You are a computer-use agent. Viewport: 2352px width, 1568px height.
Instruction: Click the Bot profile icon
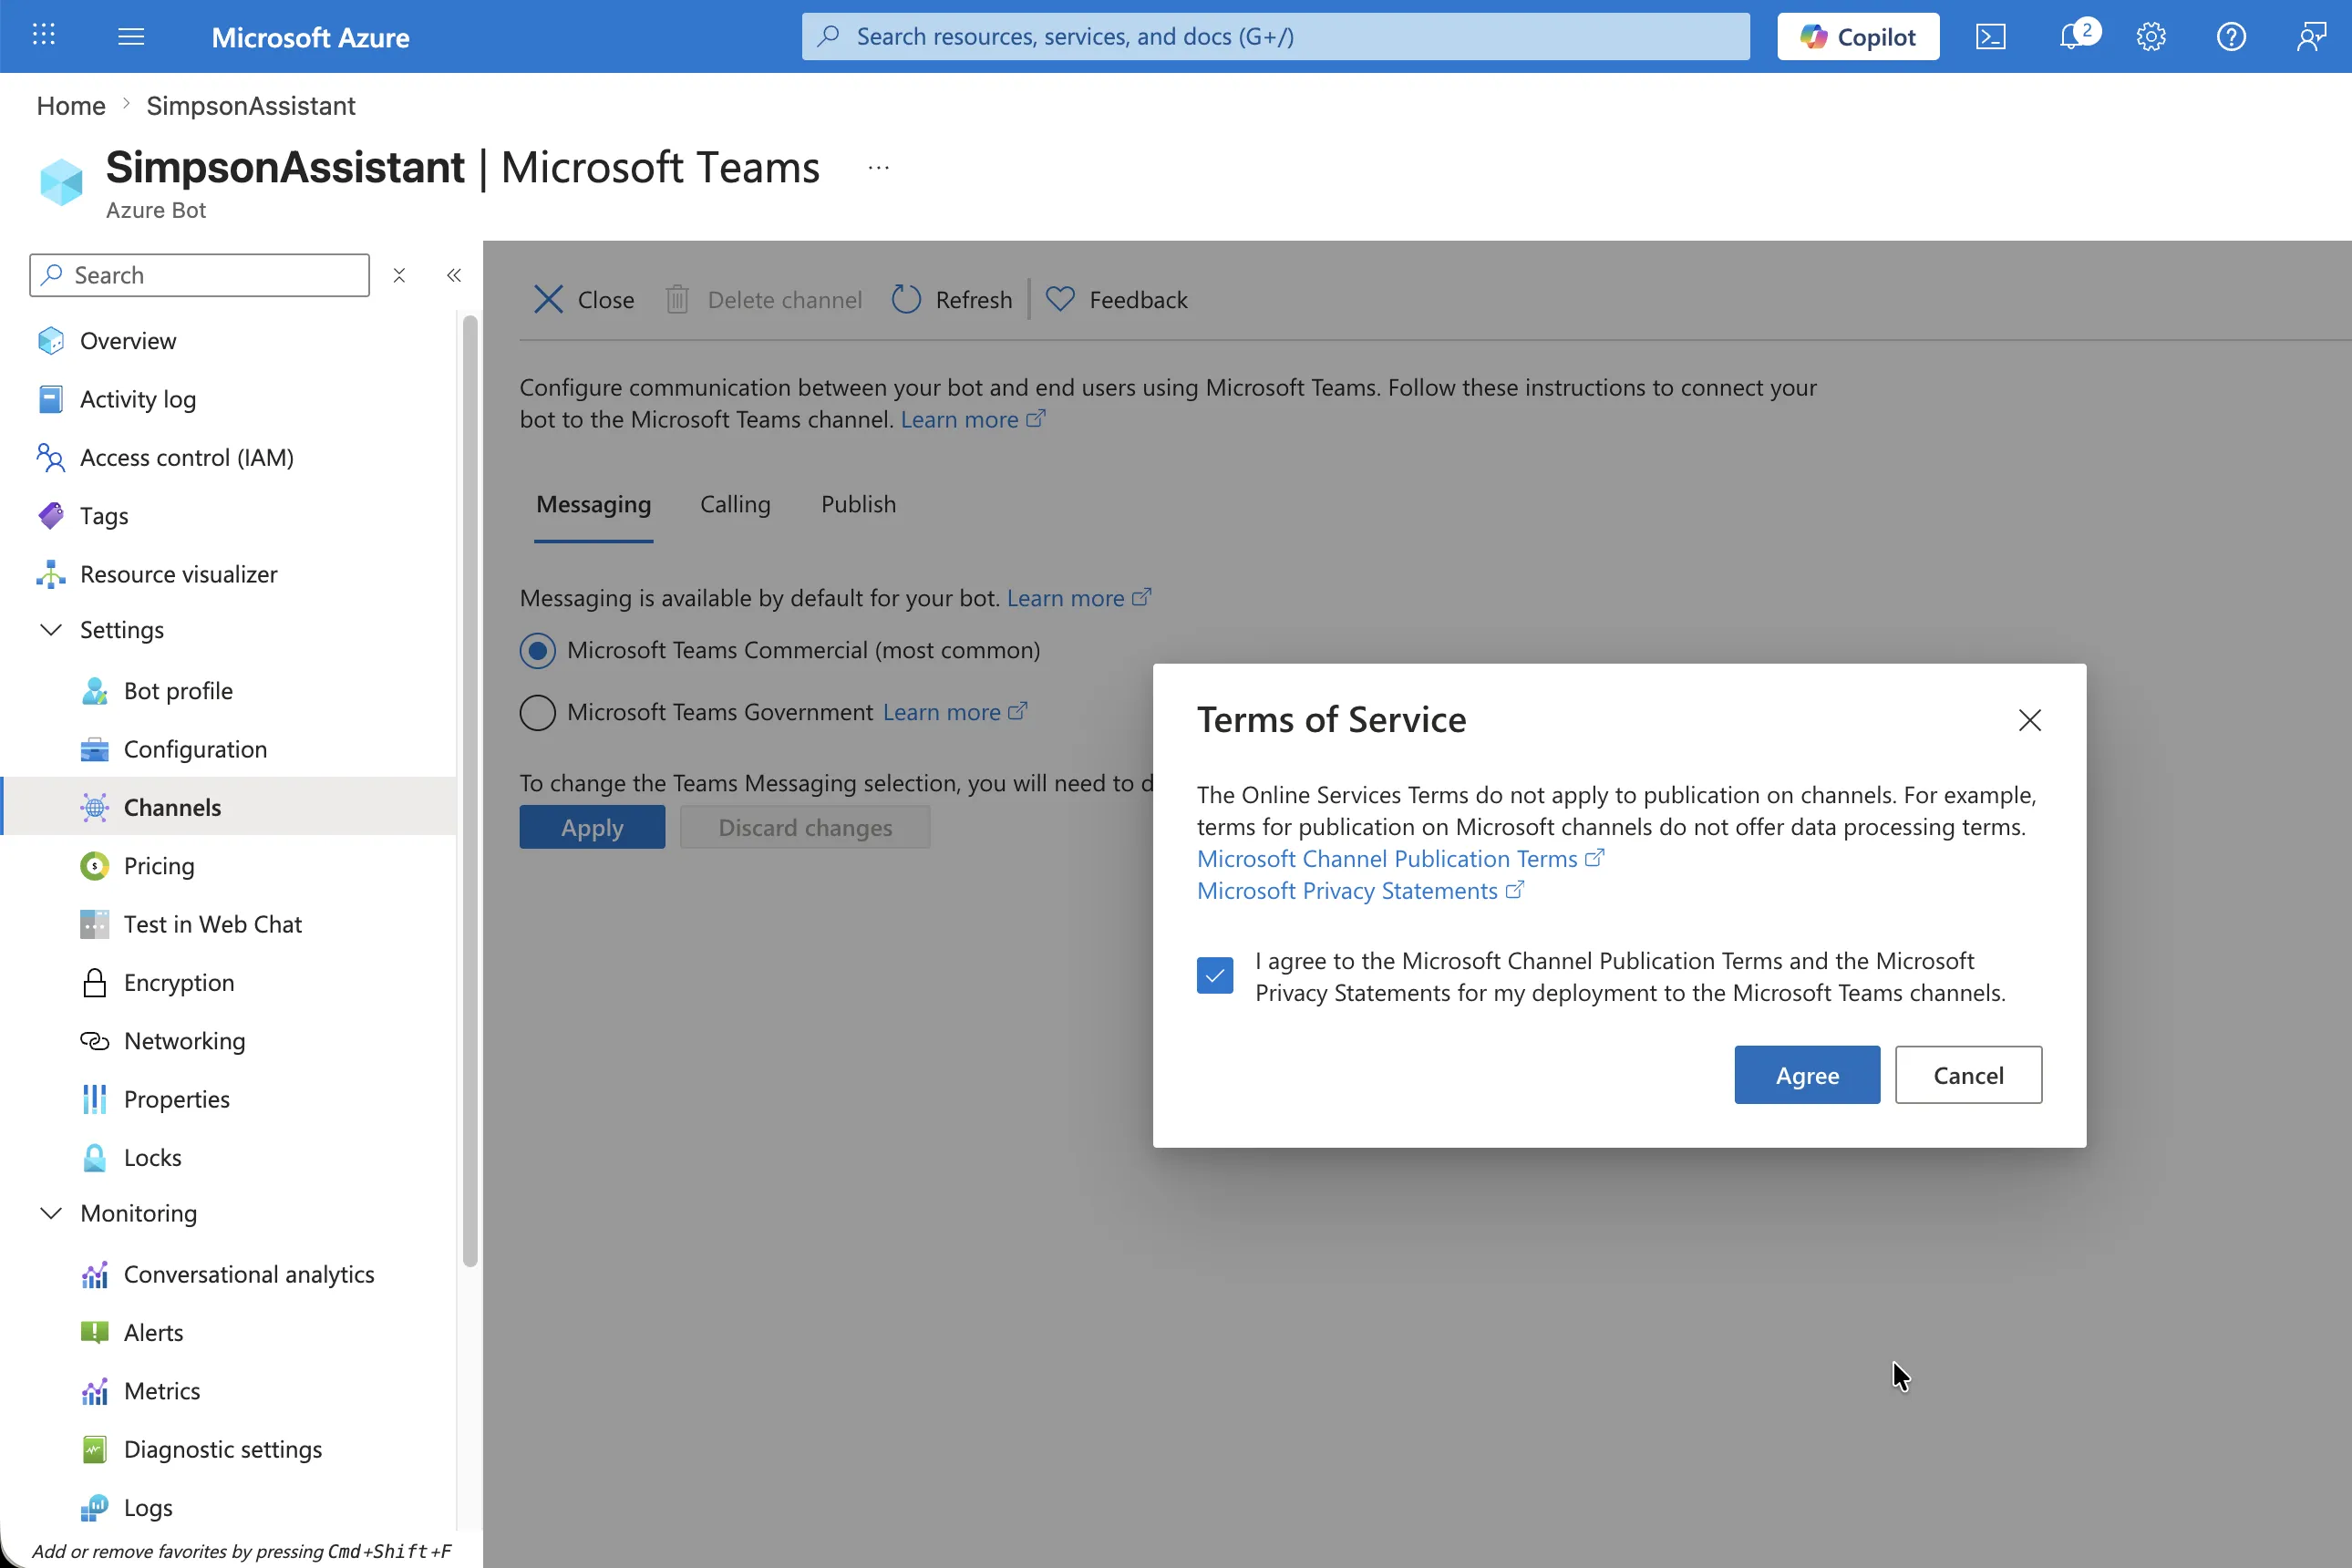94,691
